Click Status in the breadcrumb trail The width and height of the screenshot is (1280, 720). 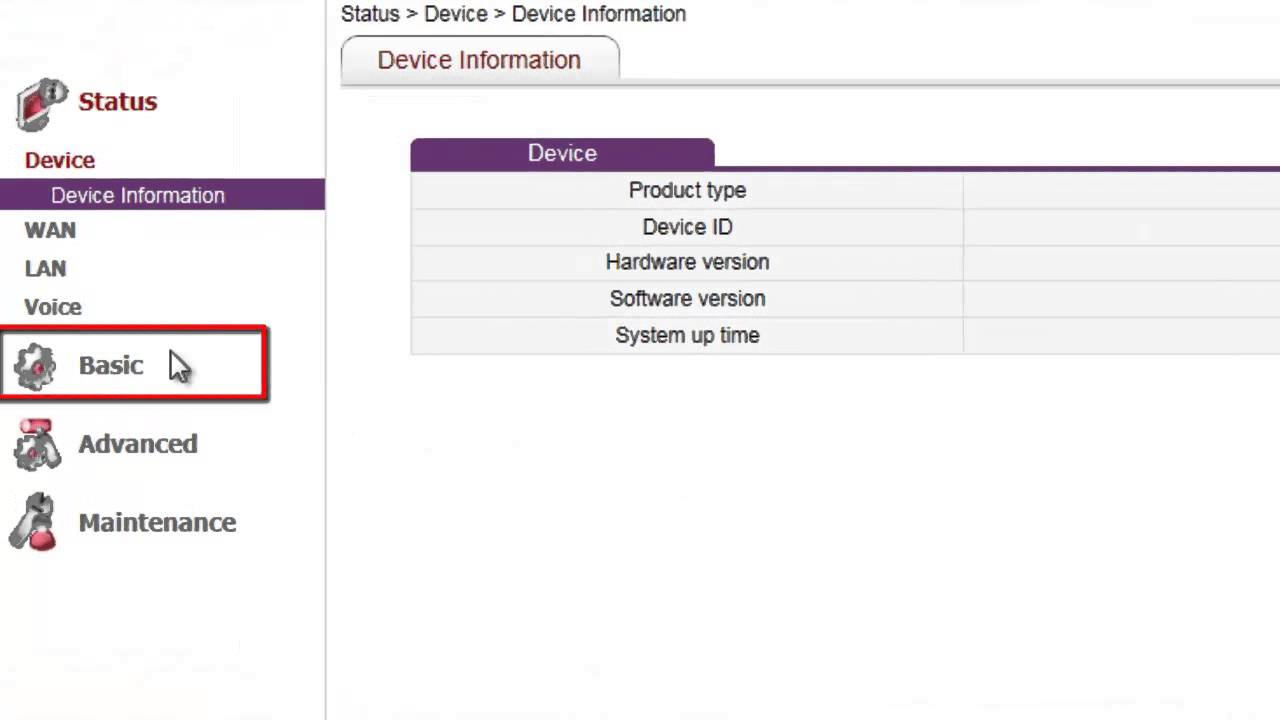click(x=370, y=14)
